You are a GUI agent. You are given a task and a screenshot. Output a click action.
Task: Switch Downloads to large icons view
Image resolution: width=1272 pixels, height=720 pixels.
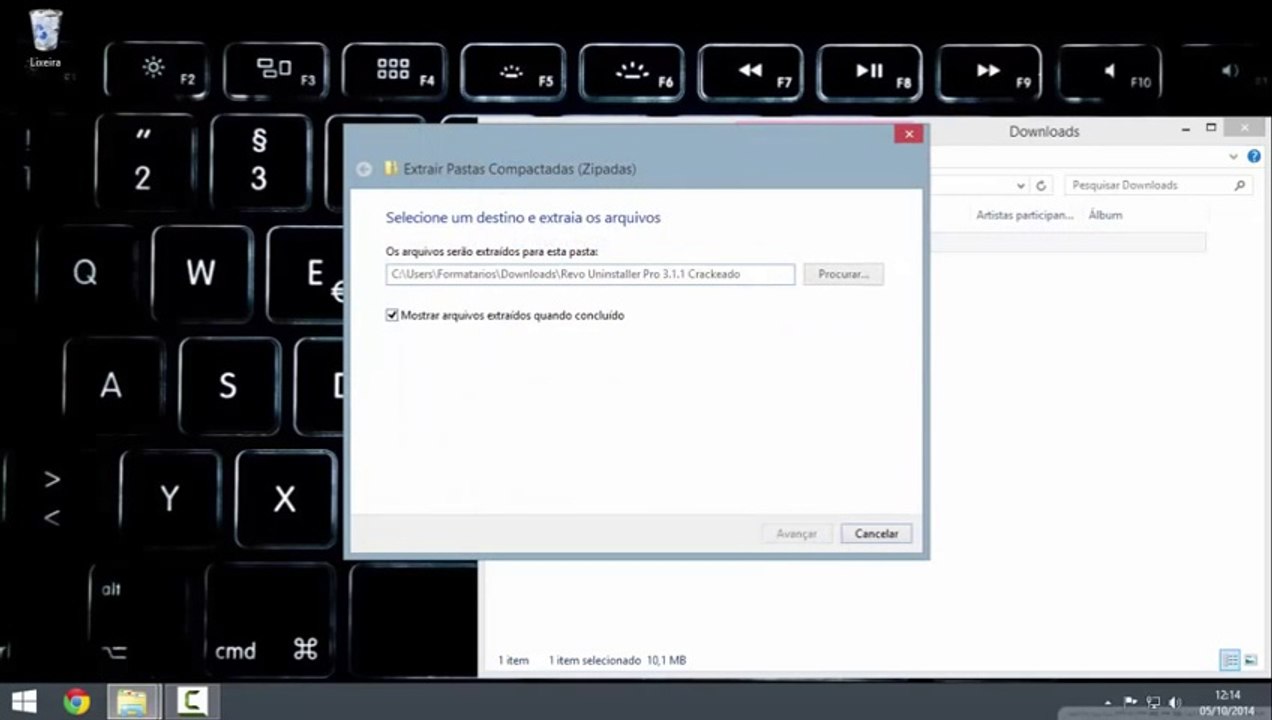click(1250, 660)
